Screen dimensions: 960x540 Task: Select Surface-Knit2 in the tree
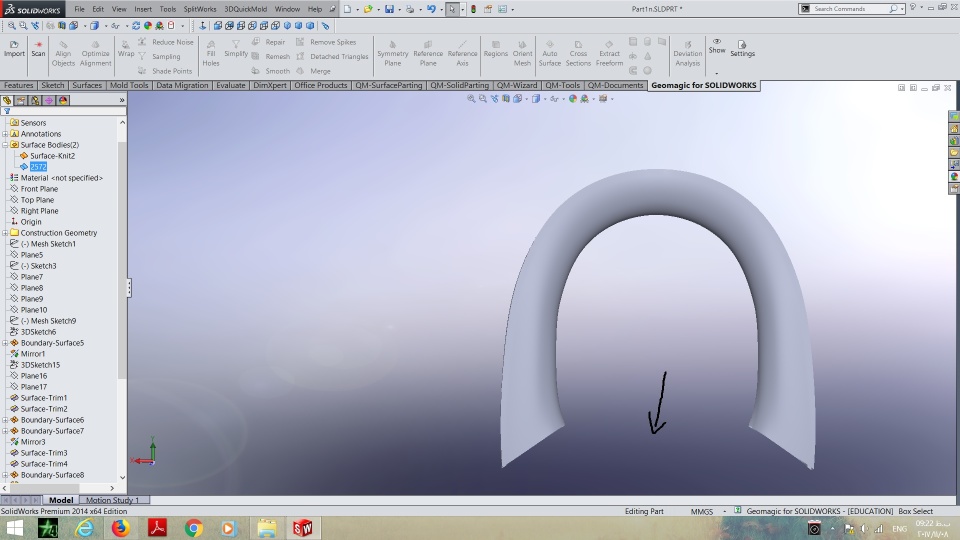click(53, 156)
